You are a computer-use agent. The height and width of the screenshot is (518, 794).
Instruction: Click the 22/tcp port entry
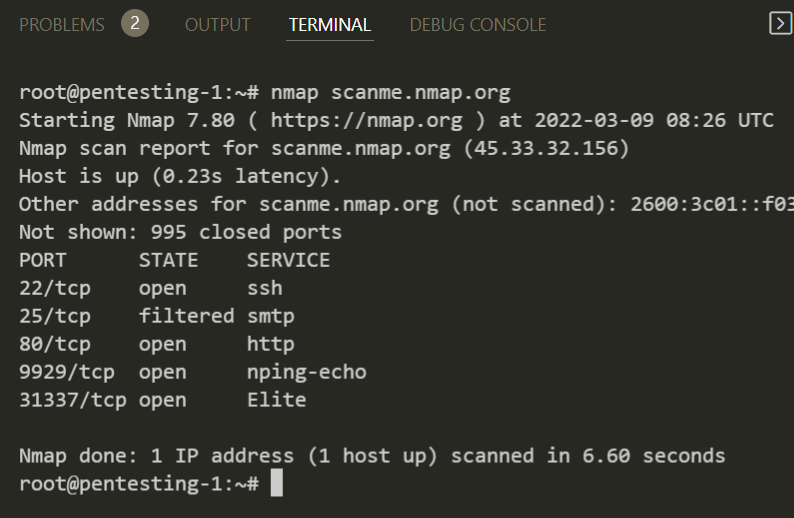[x=54, y=288]
